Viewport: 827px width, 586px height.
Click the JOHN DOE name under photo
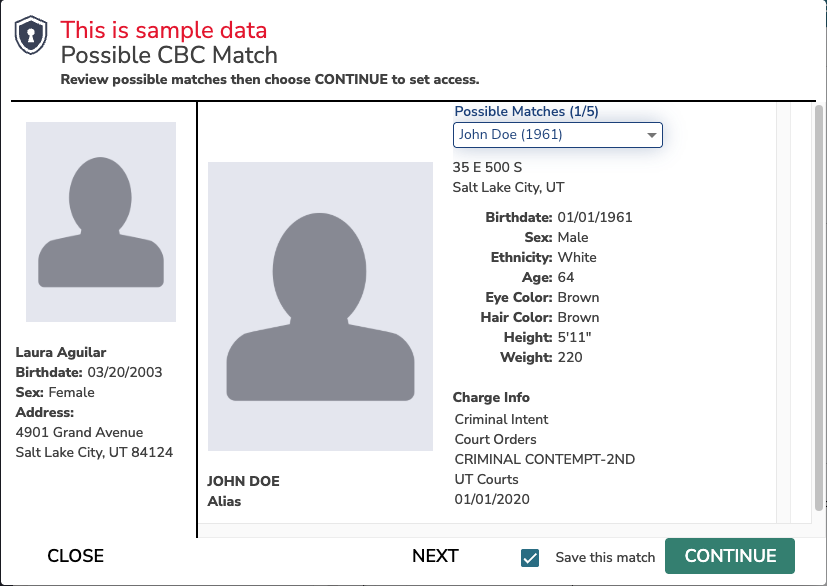pyautogui.click(x=243, y=481)
